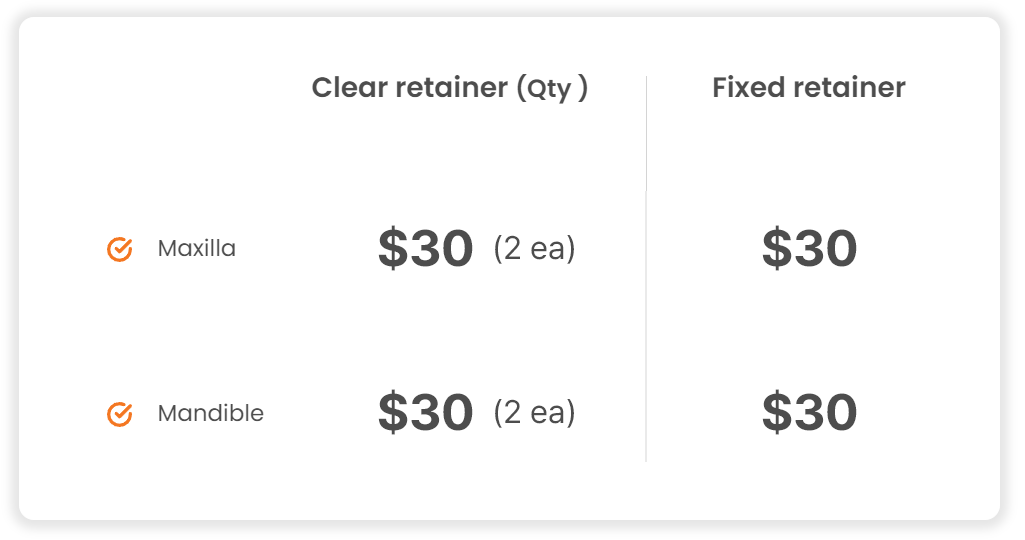The height and width of the screenshot is (540, 1025).
Task: Click the Clear retainer (Qty) heading
Action: coord(450,88)
